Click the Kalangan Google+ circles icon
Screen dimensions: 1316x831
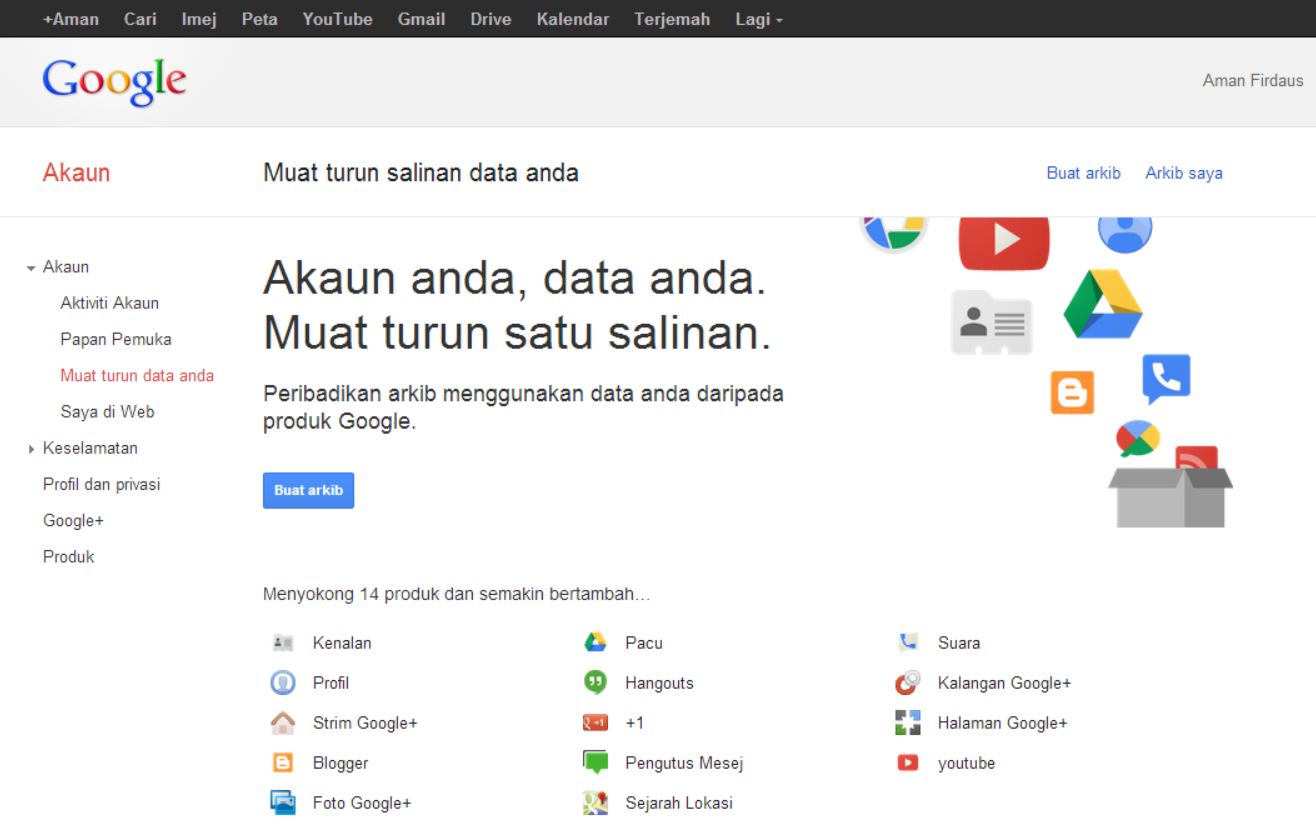tap(907, 683)
